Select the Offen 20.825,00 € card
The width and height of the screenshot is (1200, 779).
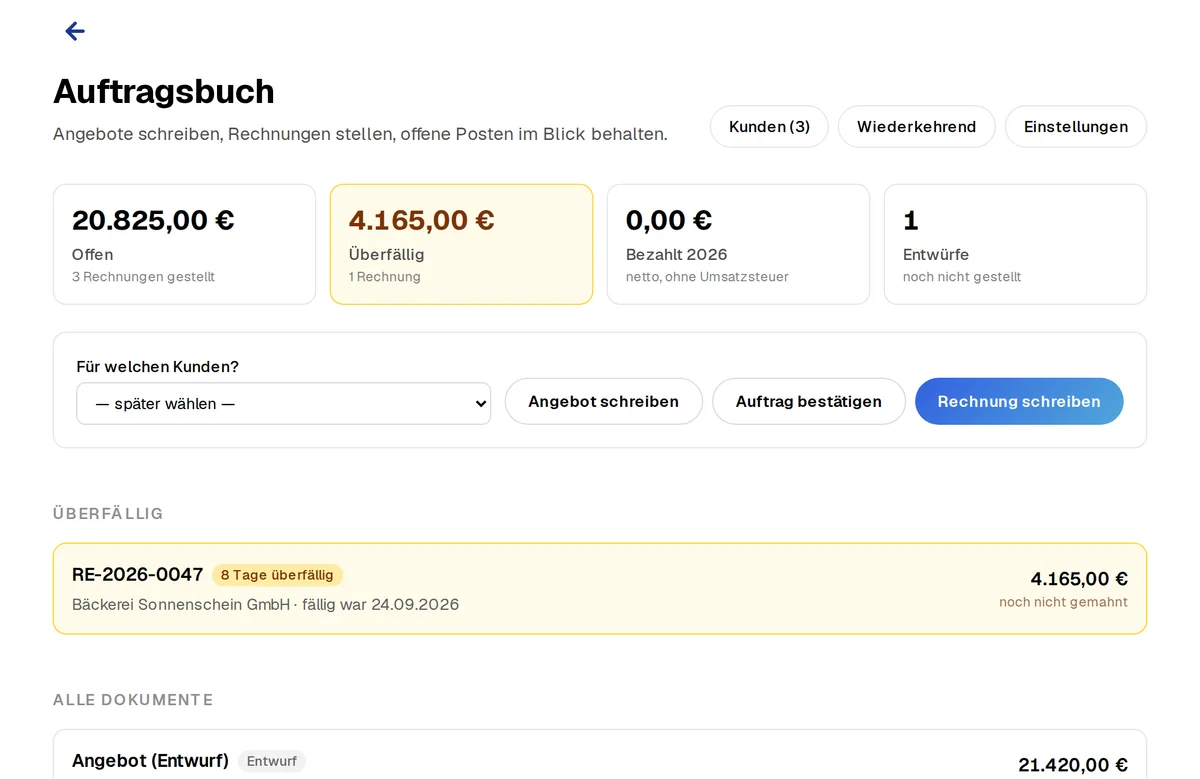[x=184, y=244]
